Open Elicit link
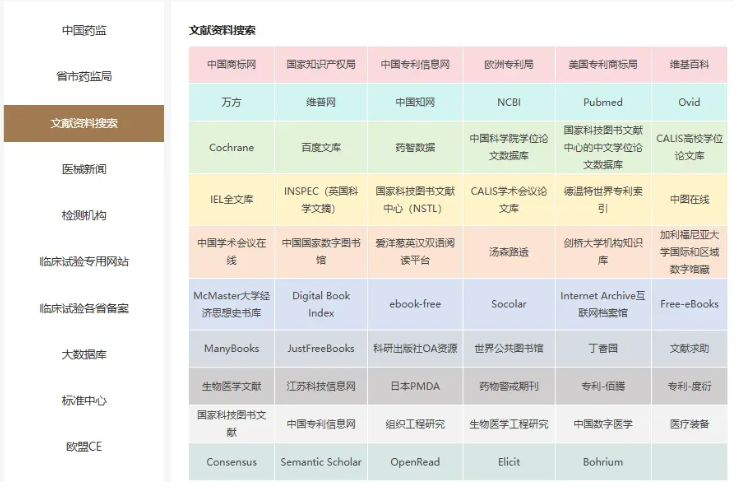The width and height of the screenshot is (744, 489). coord(515,468)
